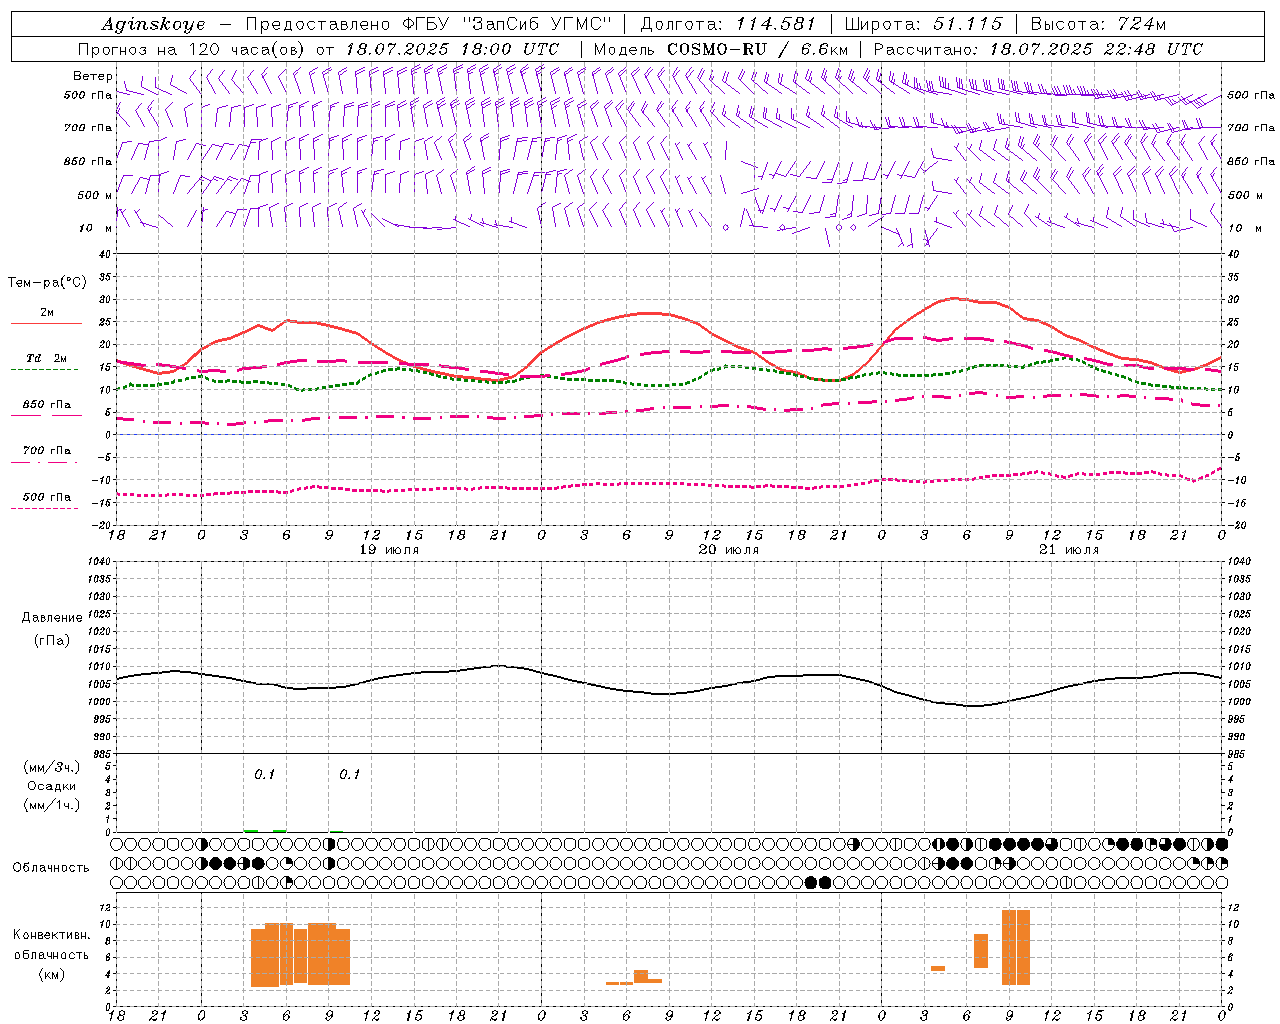The height and width of the screenshot is (1024, 1280).
Task: Click the (км) unit of convective clouds
Action: pyautogui.click(x=52, y=974)
